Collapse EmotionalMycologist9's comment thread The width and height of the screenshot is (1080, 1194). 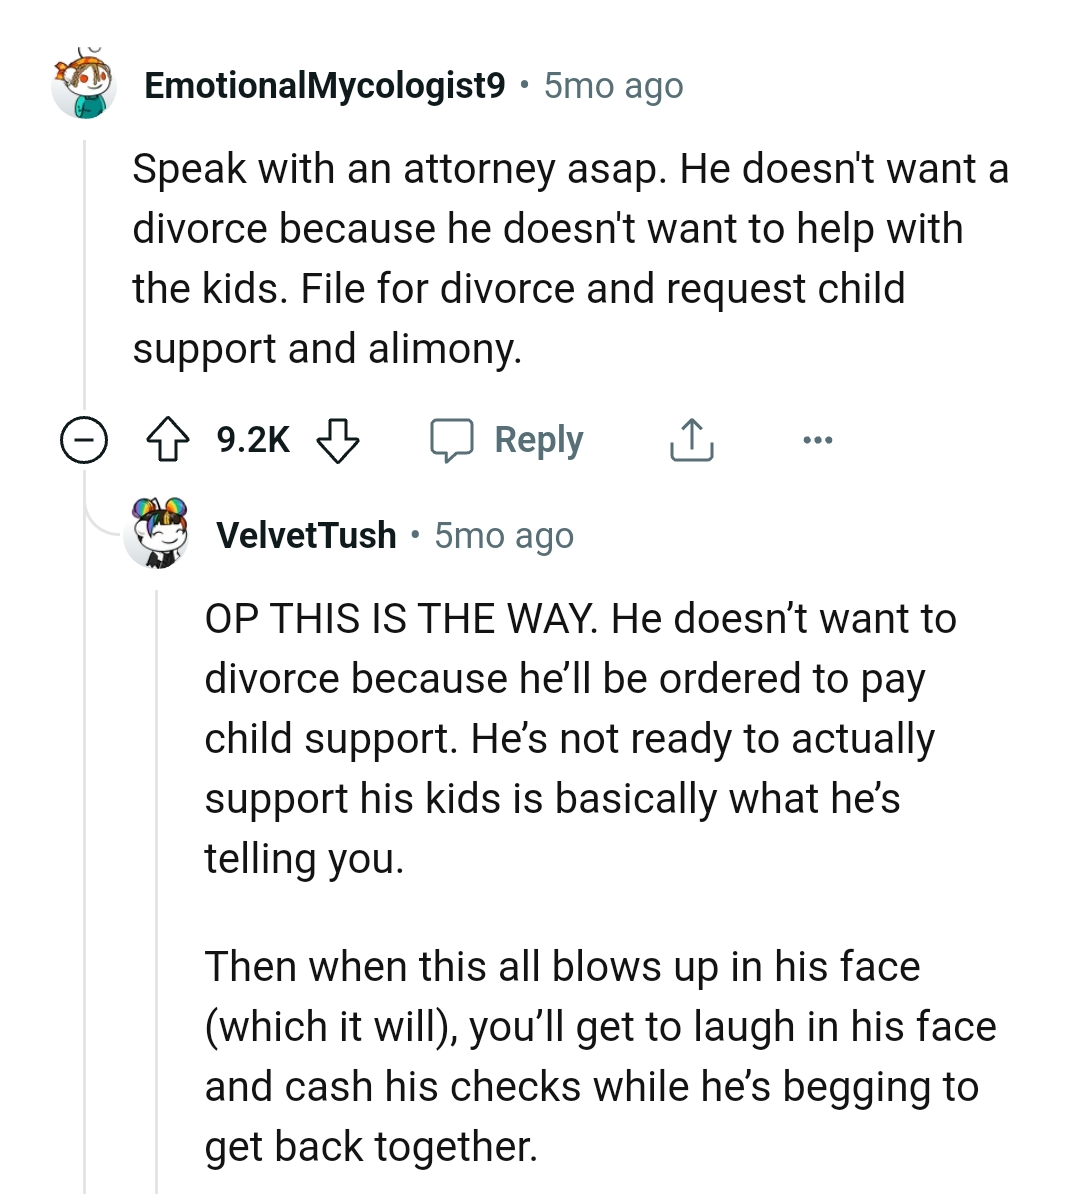coord(84,438)
